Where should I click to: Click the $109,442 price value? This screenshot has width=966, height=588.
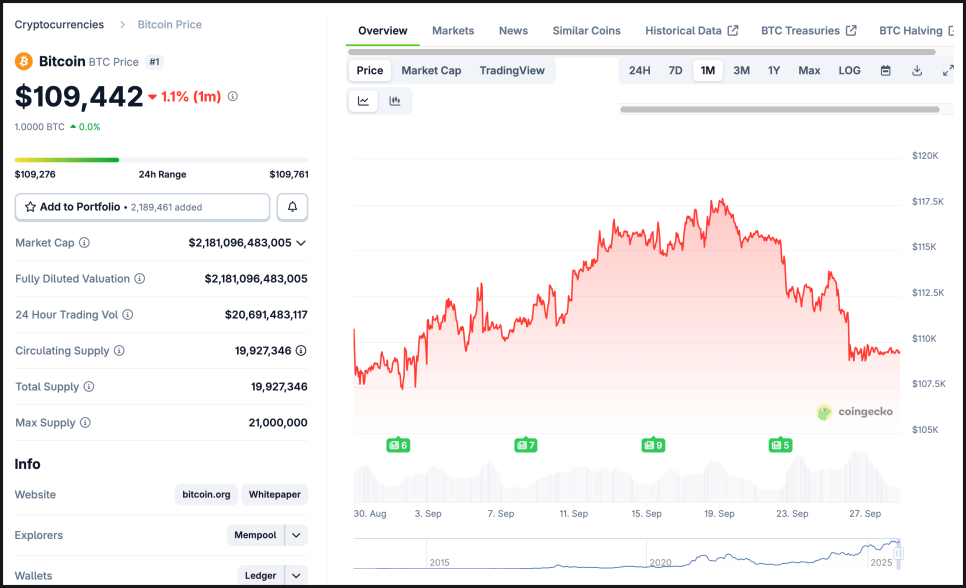pyautogui.click(x=79, y=97)
